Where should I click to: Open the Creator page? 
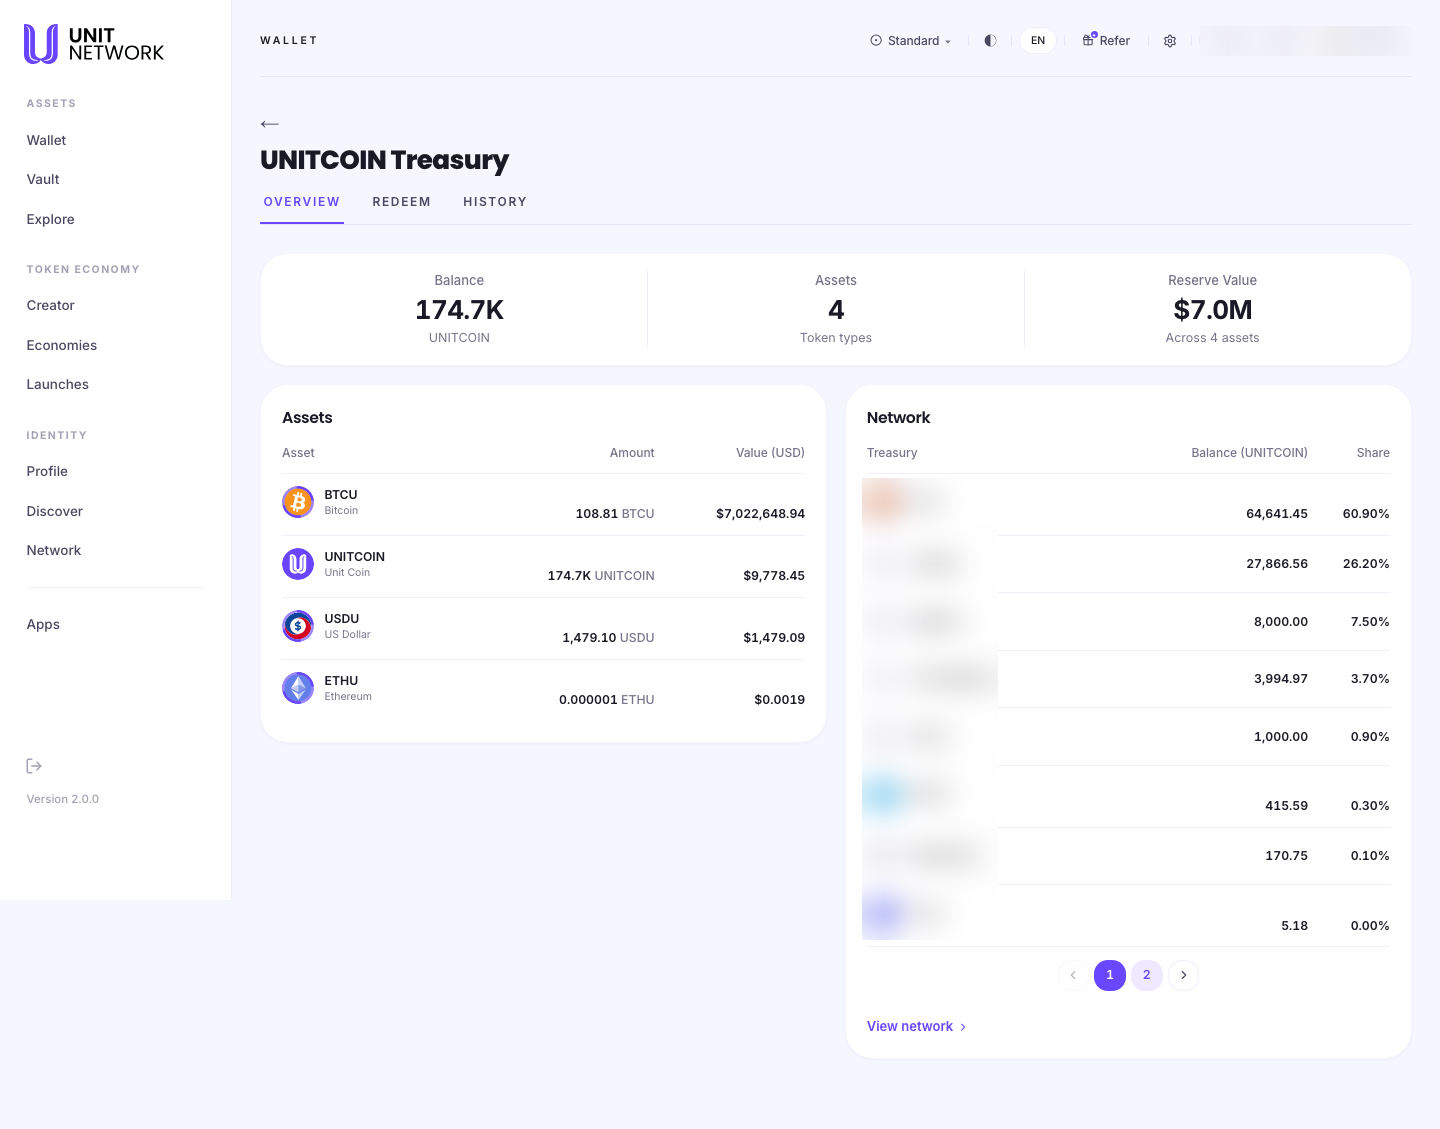pos(51,306)
